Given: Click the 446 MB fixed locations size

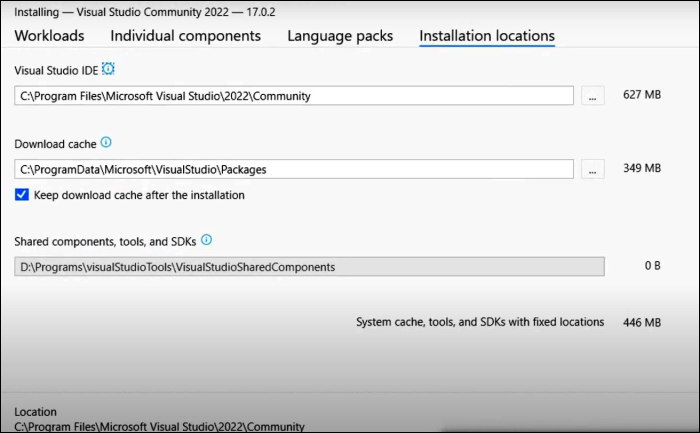Looking at the screenshot, I should coord(642,322).
